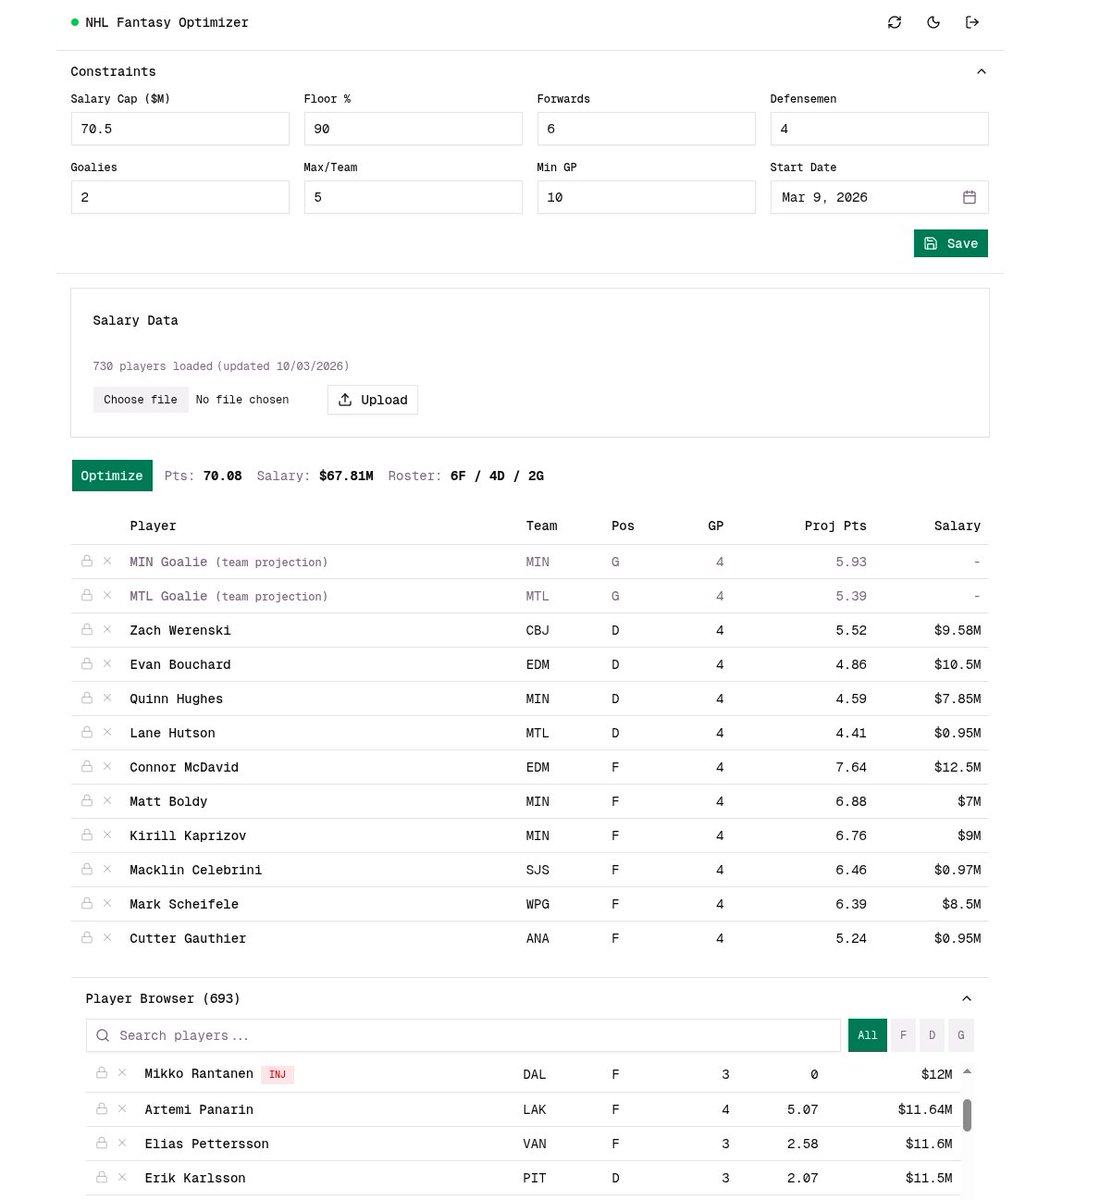Click the Max/Team input field
The image size is (1100, 1200).
(x=413, y=197)
